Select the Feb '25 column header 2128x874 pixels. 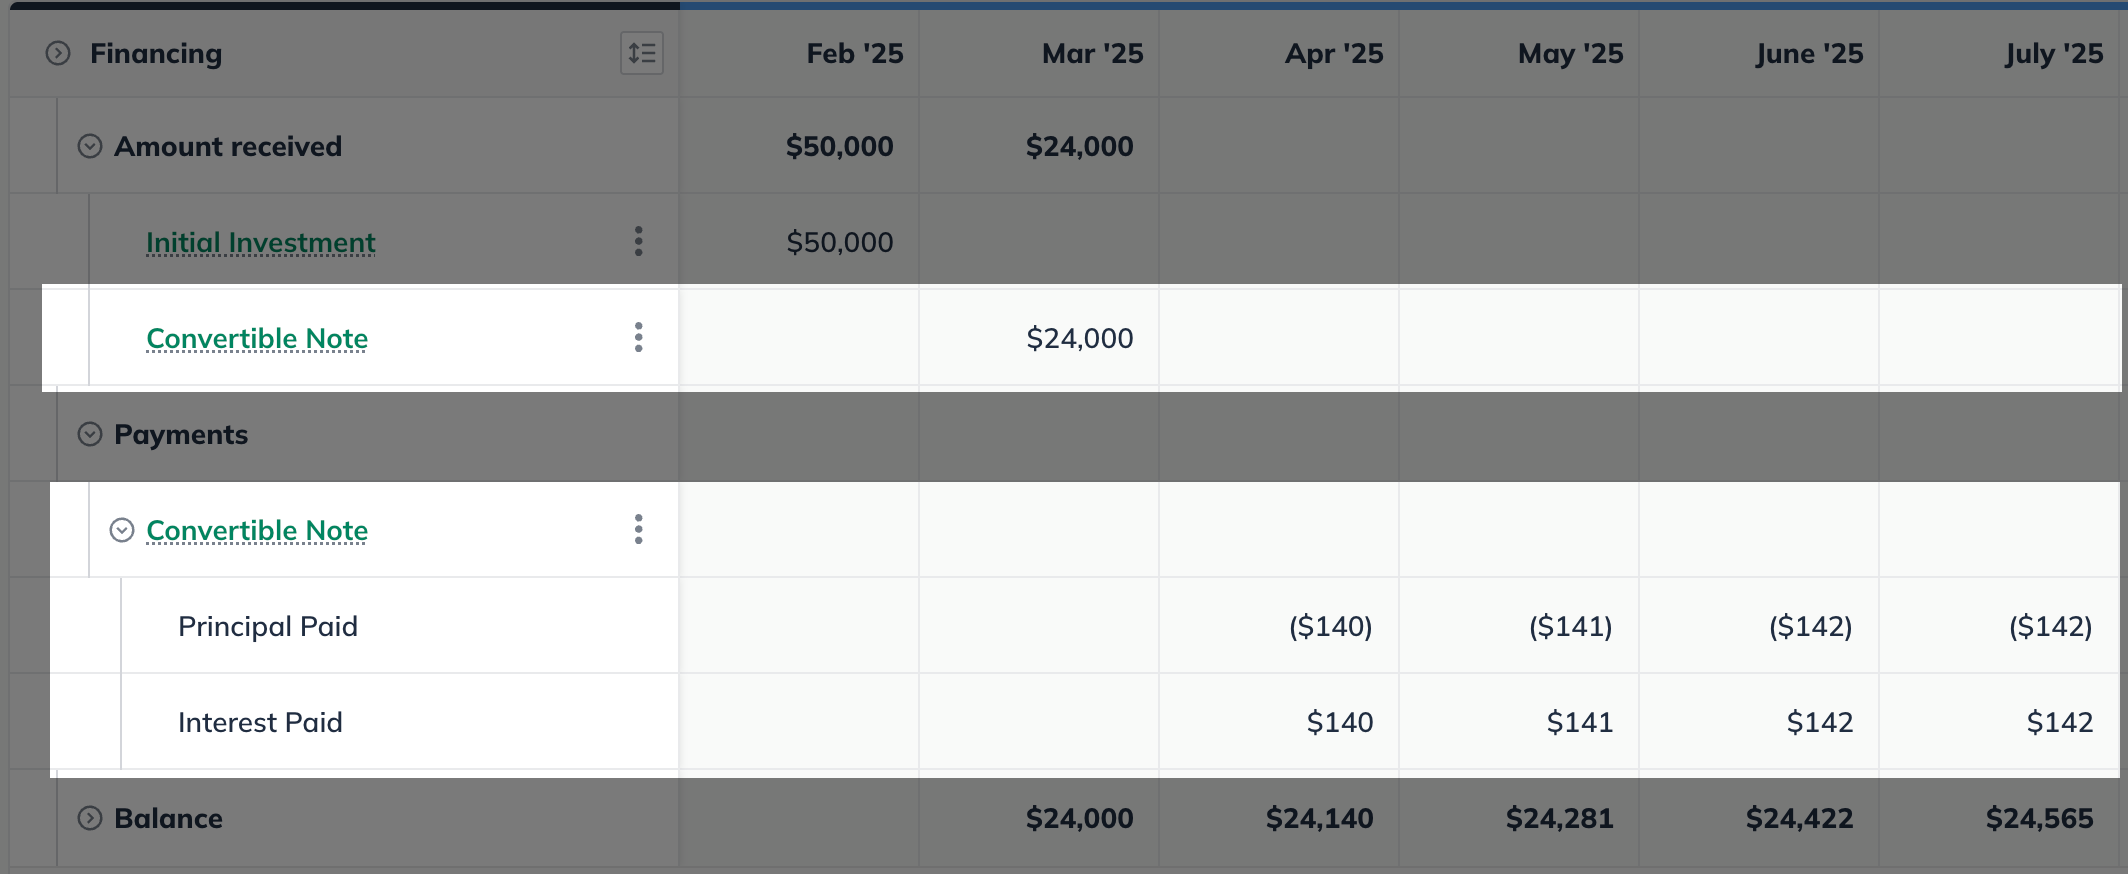coord(855,53)
